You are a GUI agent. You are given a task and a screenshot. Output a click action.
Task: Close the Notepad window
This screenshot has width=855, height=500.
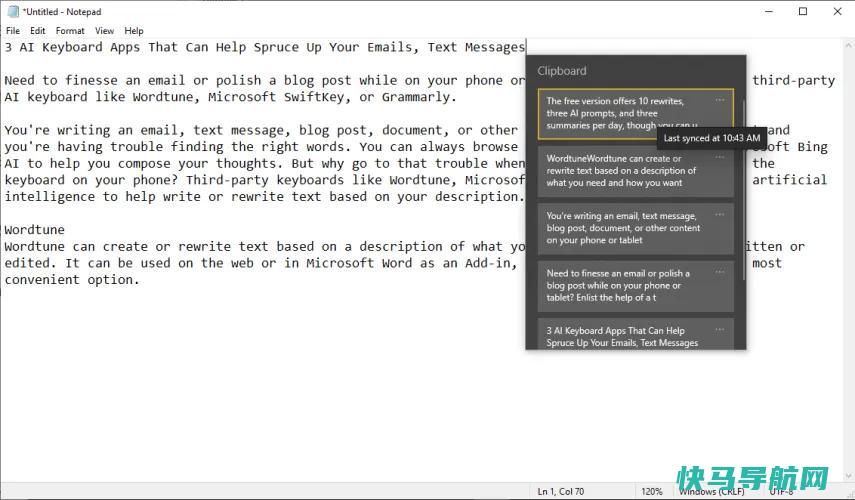pos(838,11)
